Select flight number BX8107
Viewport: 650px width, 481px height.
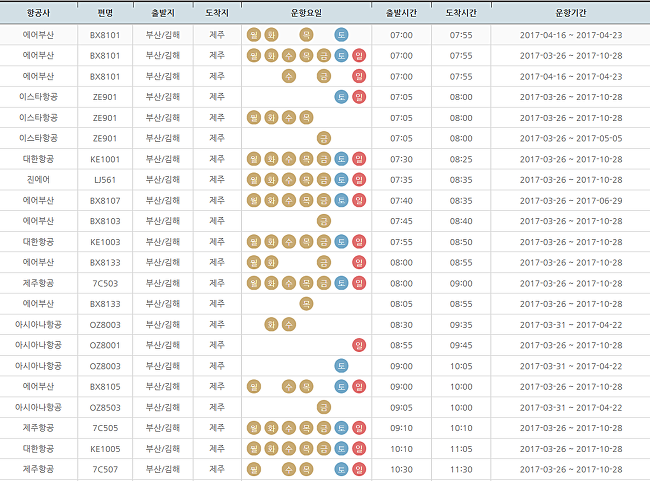[105, 201]
